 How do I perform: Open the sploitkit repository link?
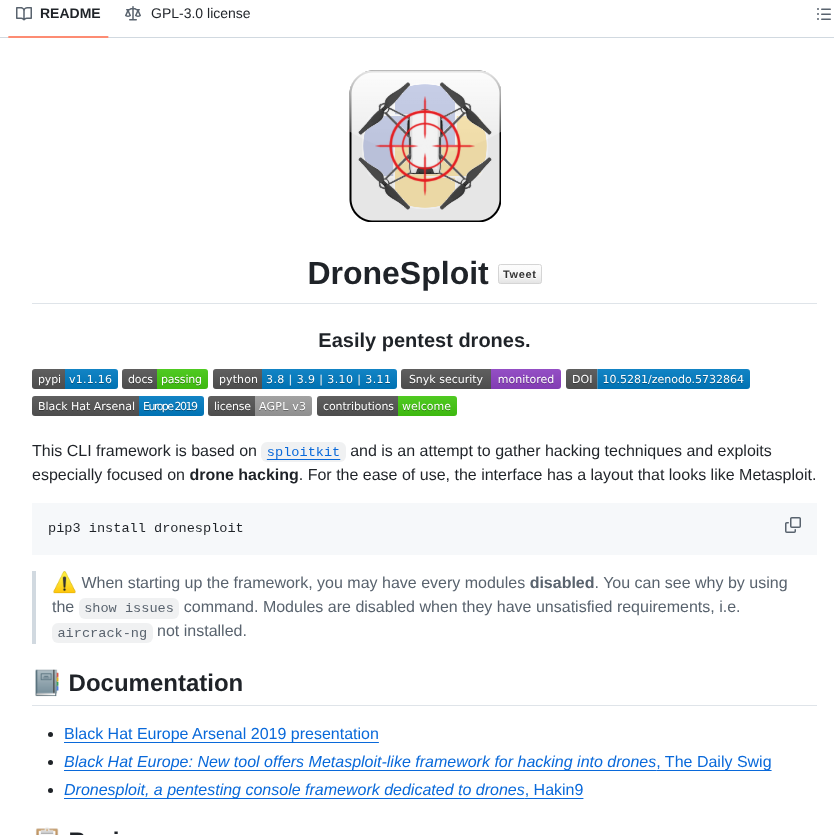302,451
